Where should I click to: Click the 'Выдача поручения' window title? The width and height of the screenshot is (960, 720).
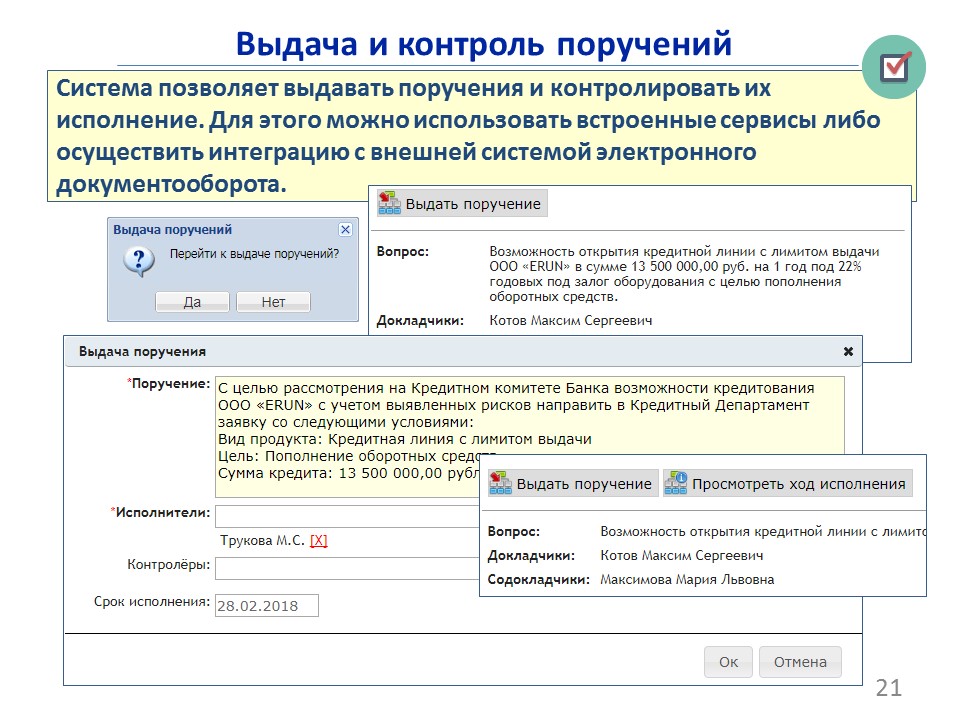(142, 351)
